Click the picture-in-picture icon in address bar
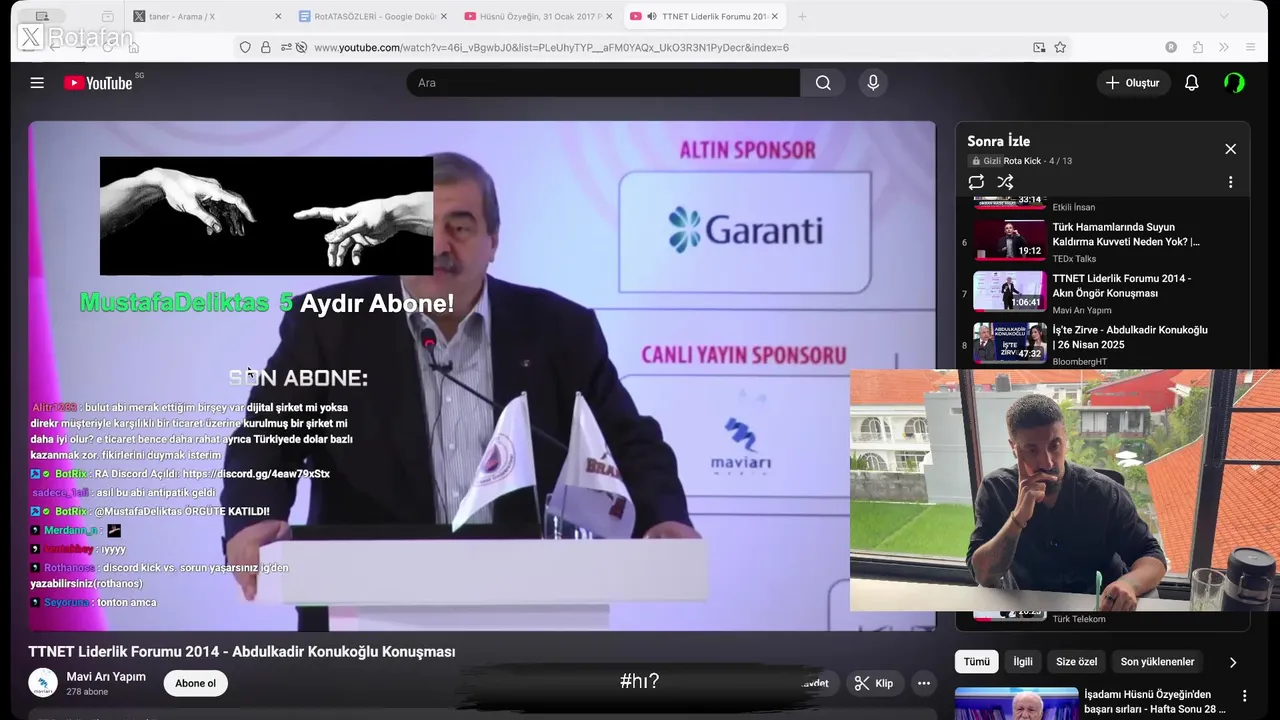 pyautogui.click(x=1039, y=47)
